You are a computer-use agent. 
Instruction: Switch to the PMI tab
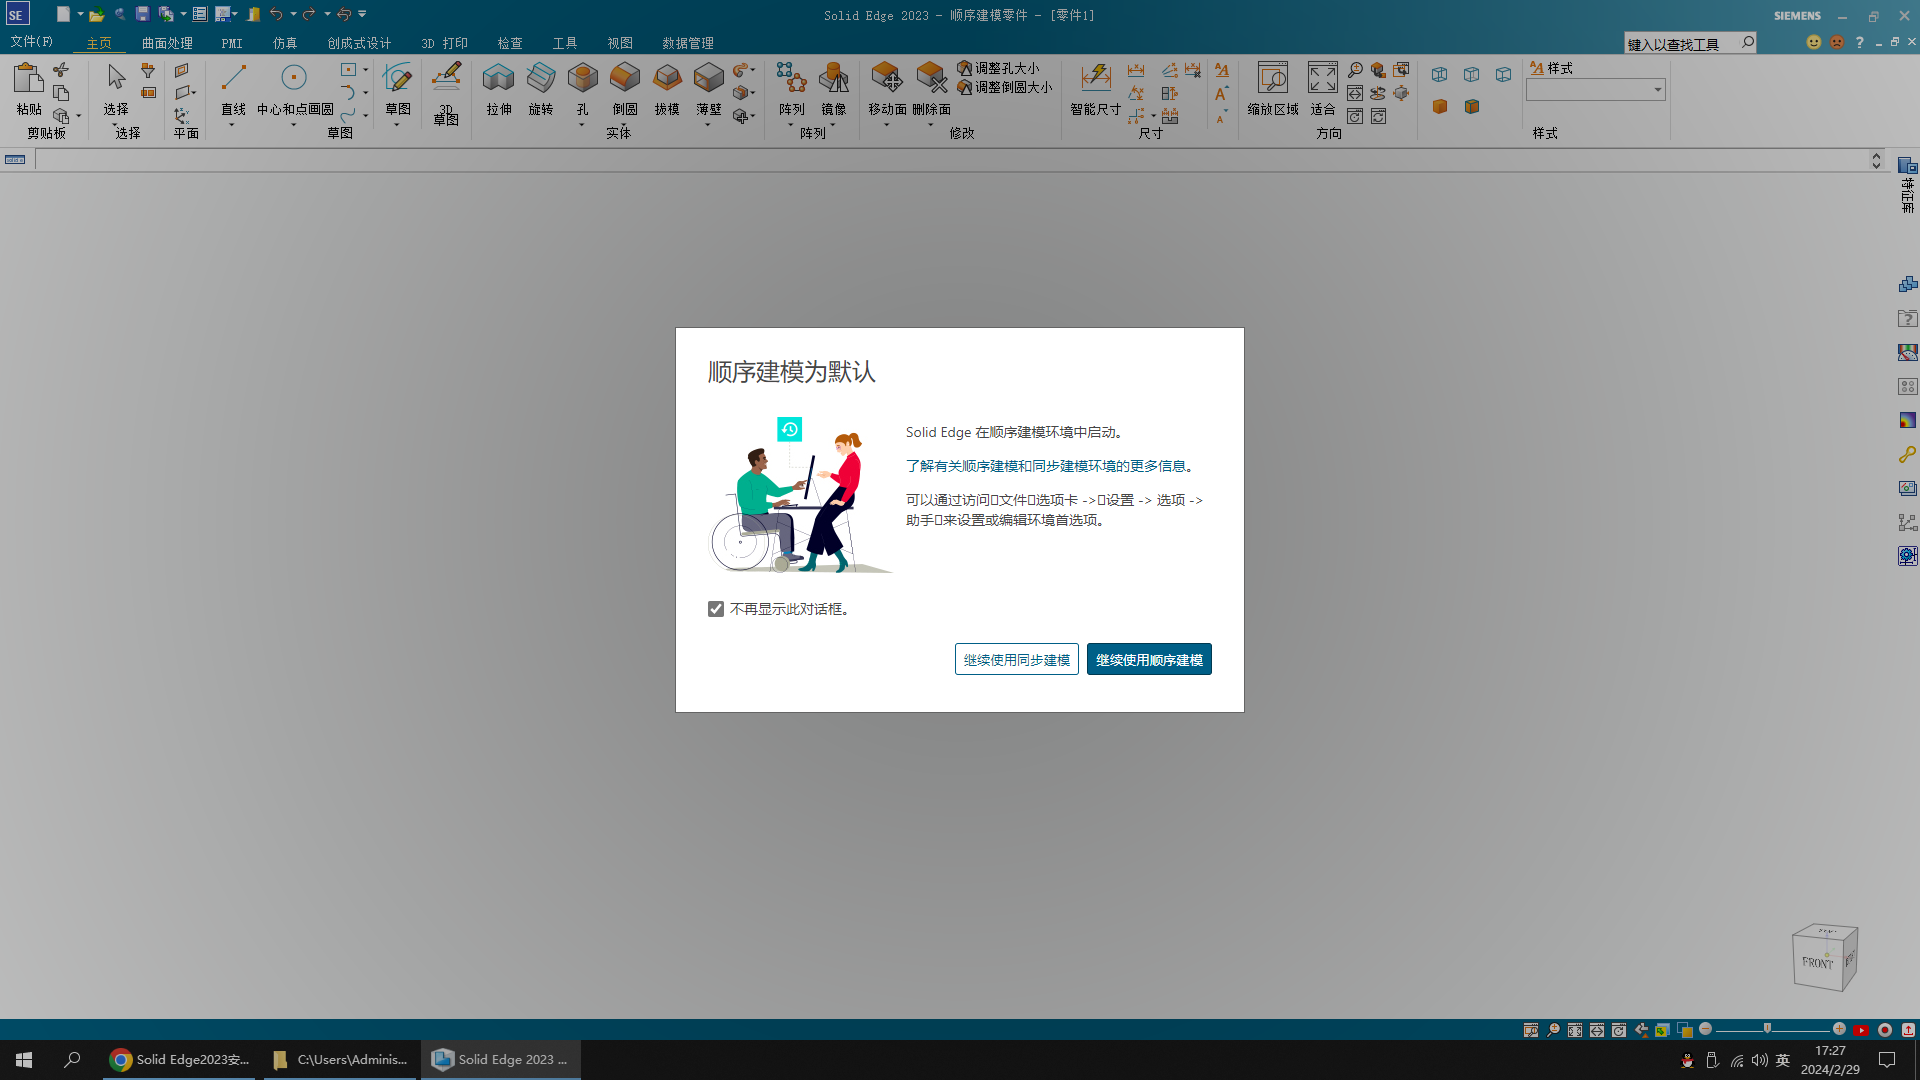tap(232, 43)
